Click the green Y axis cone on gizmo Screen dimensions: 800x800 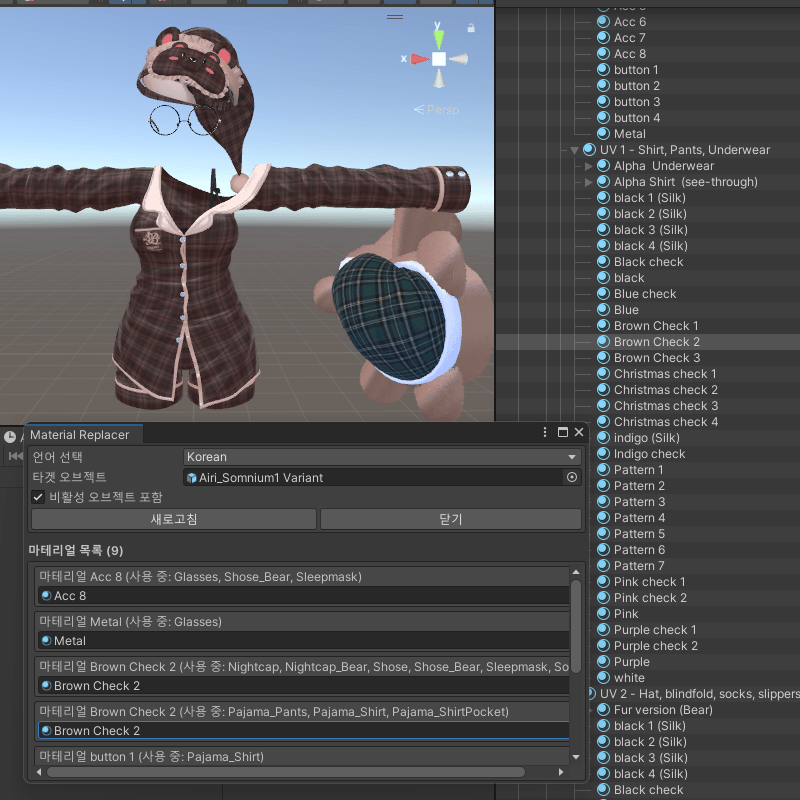click(x=438, y=39)
